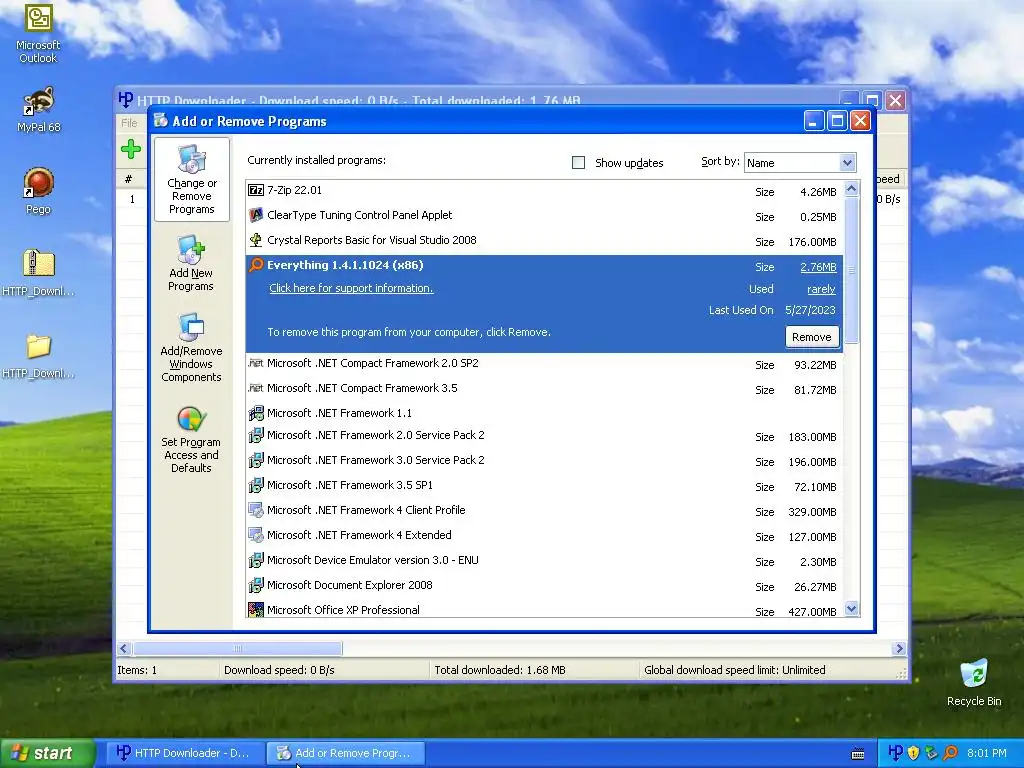Click 2.76MB size link
The width and height of the screenshot is (1024, 768).
click(818, 267)
